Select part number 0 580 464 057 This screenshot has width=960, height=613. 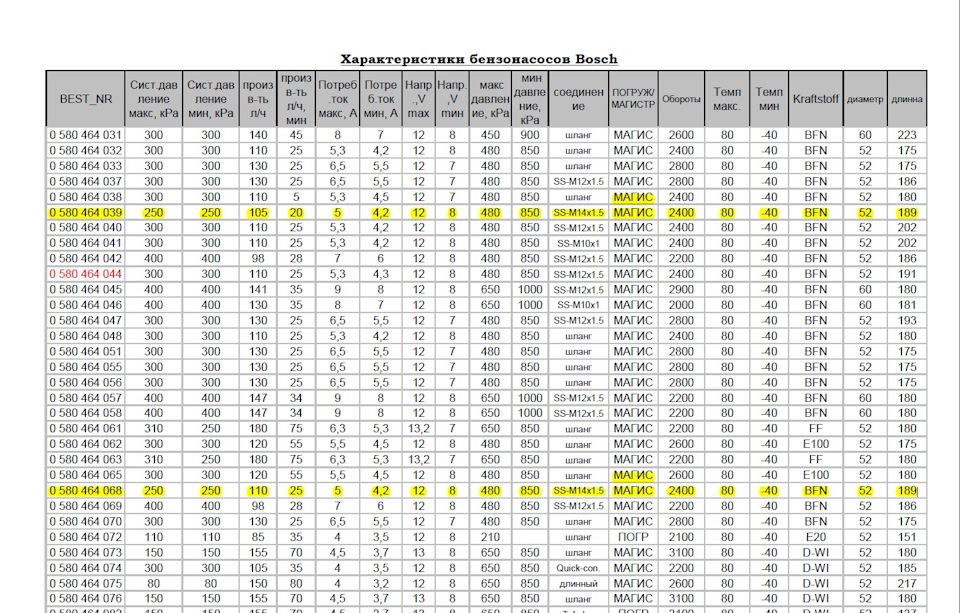86,398
